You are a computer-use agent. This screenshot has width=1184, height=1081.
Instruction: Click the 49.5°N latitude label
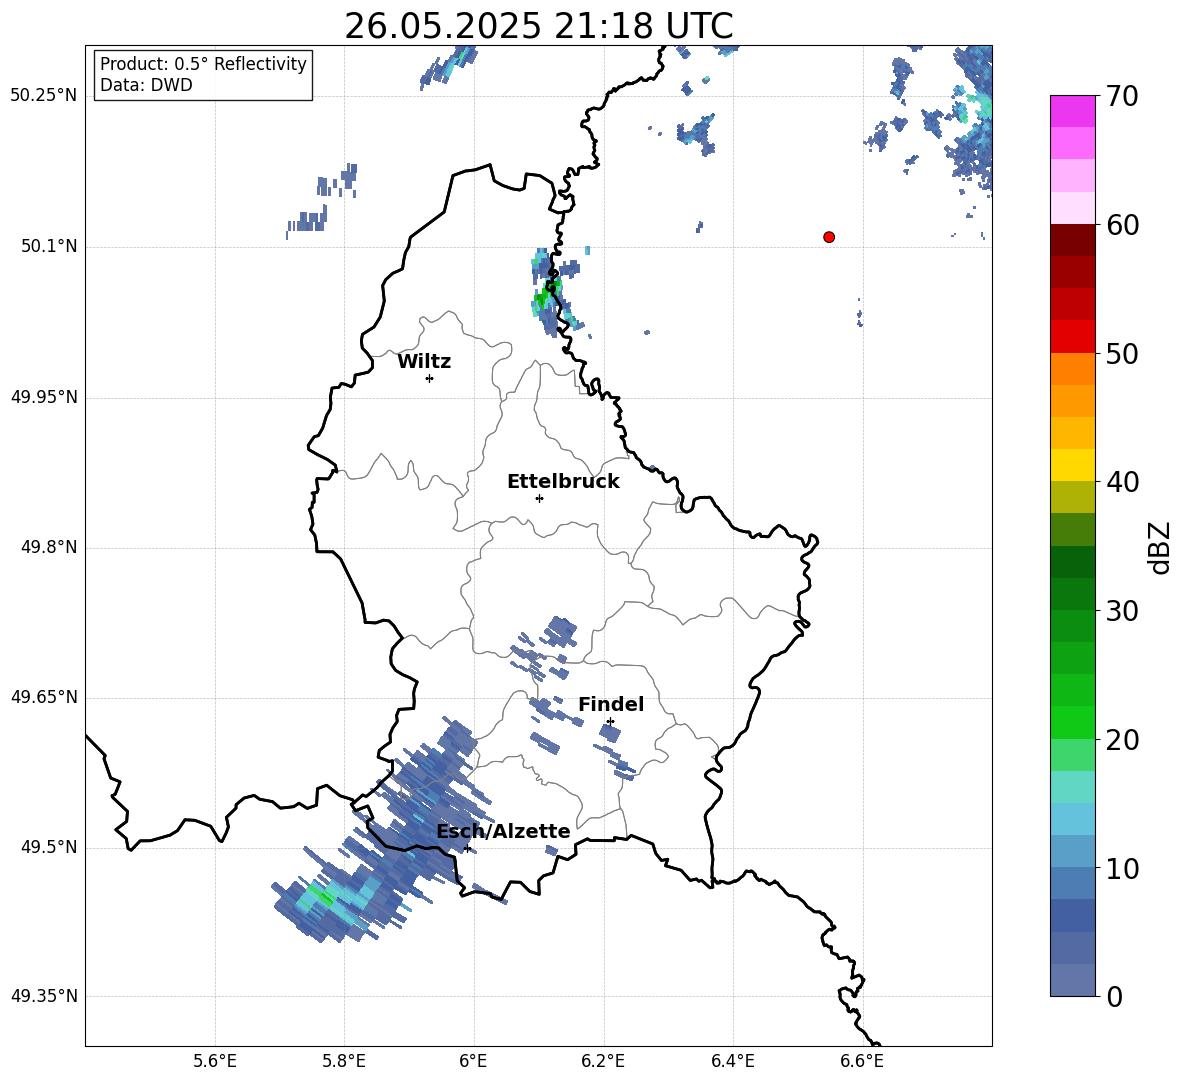pyautogui.click(x=50, y=847)
